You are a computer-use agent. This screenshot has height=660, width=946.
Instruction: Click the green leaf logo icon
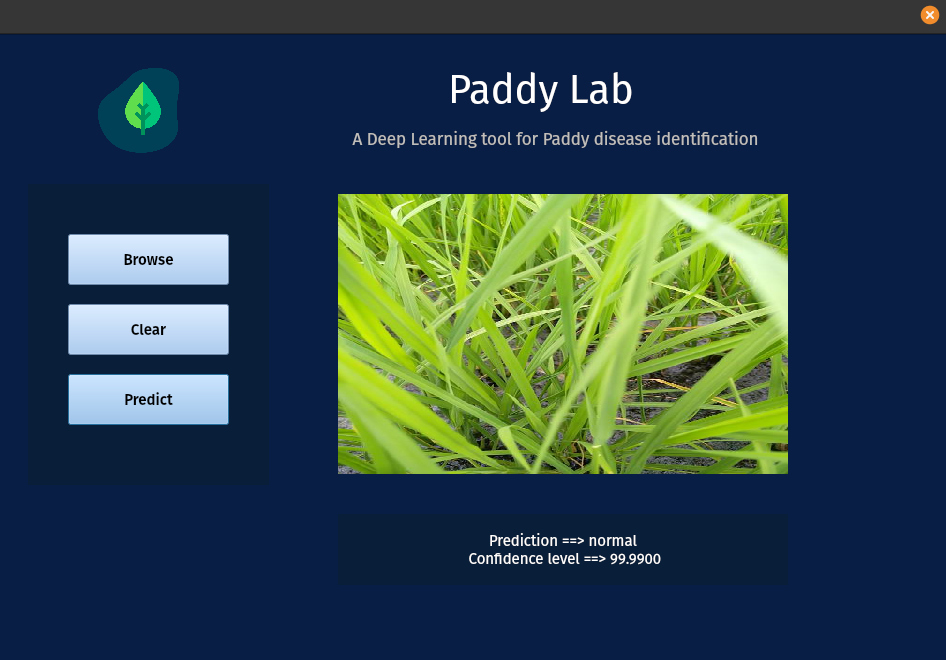[143, 107]
